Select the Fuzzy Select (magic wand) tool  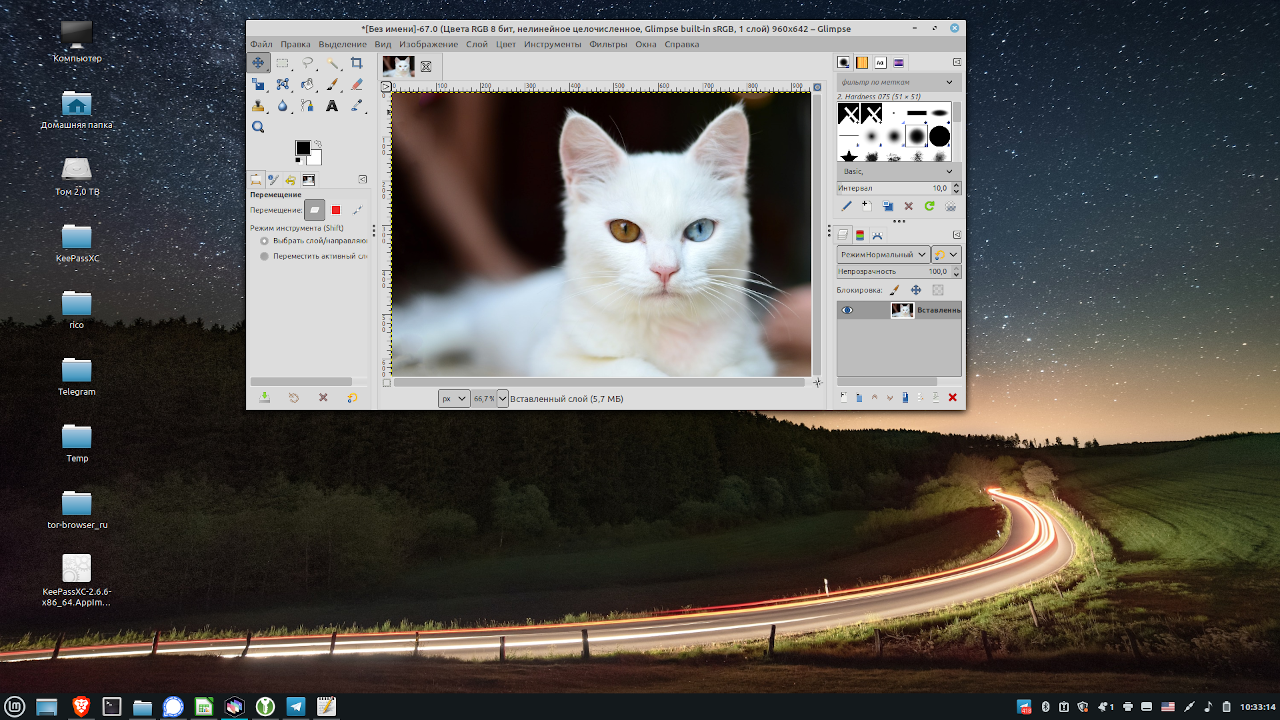click(x=334, y=62)
